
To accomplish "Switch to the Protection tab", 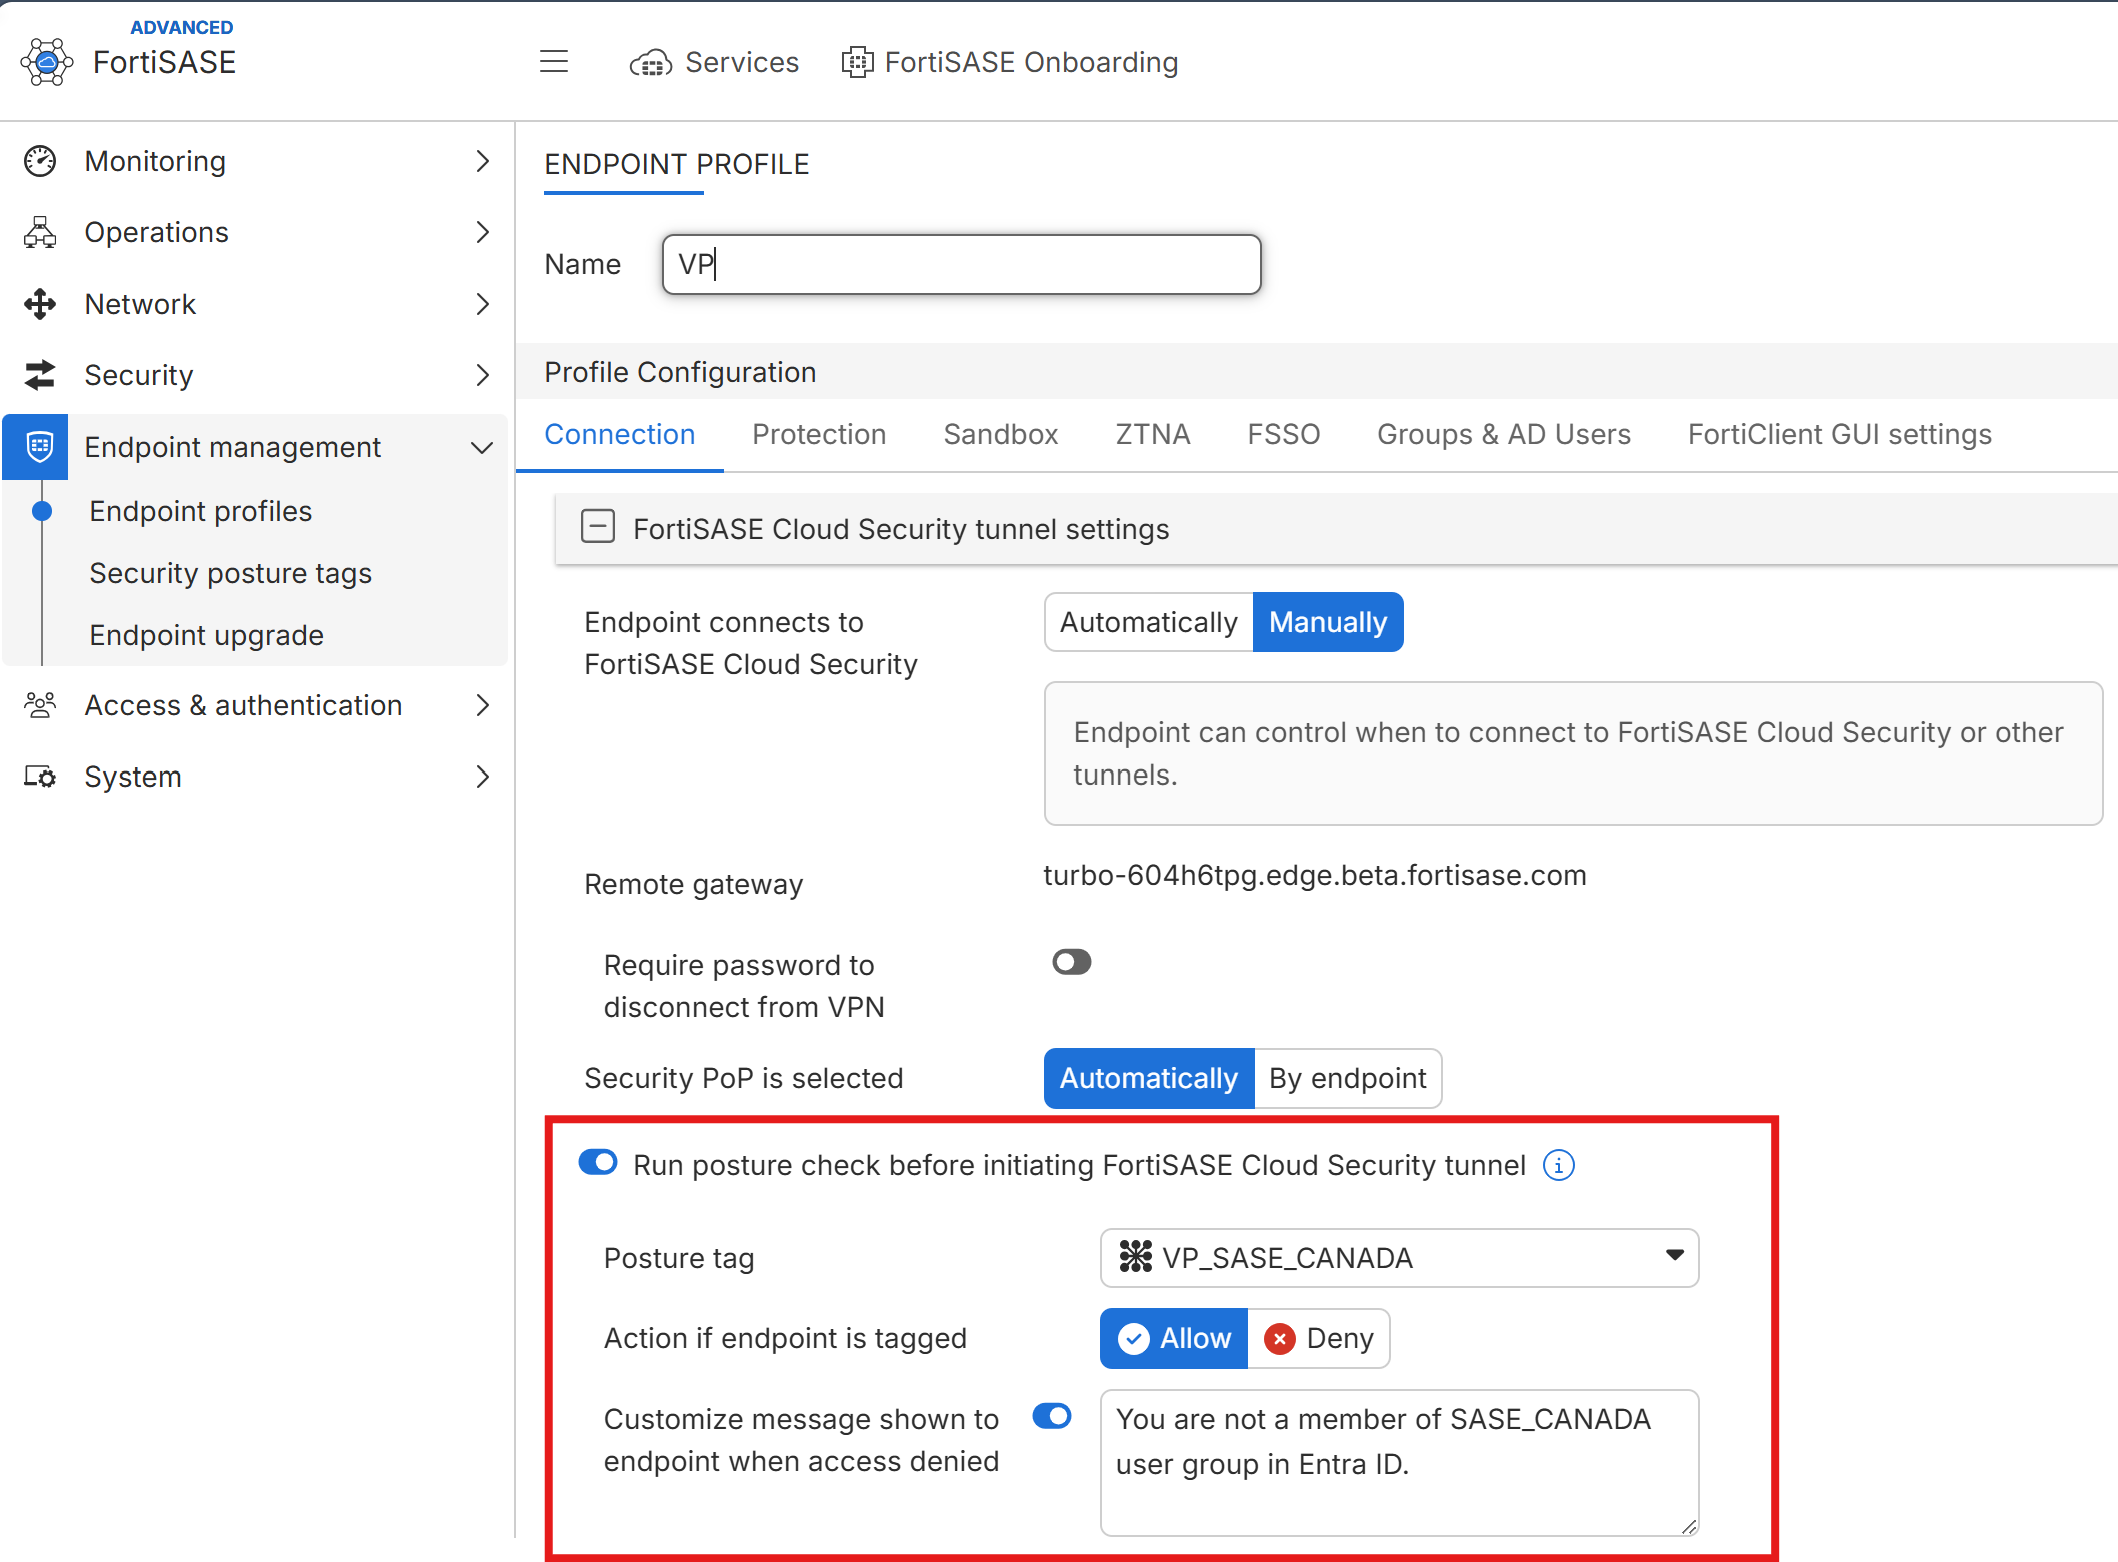I will coord(819,434).
